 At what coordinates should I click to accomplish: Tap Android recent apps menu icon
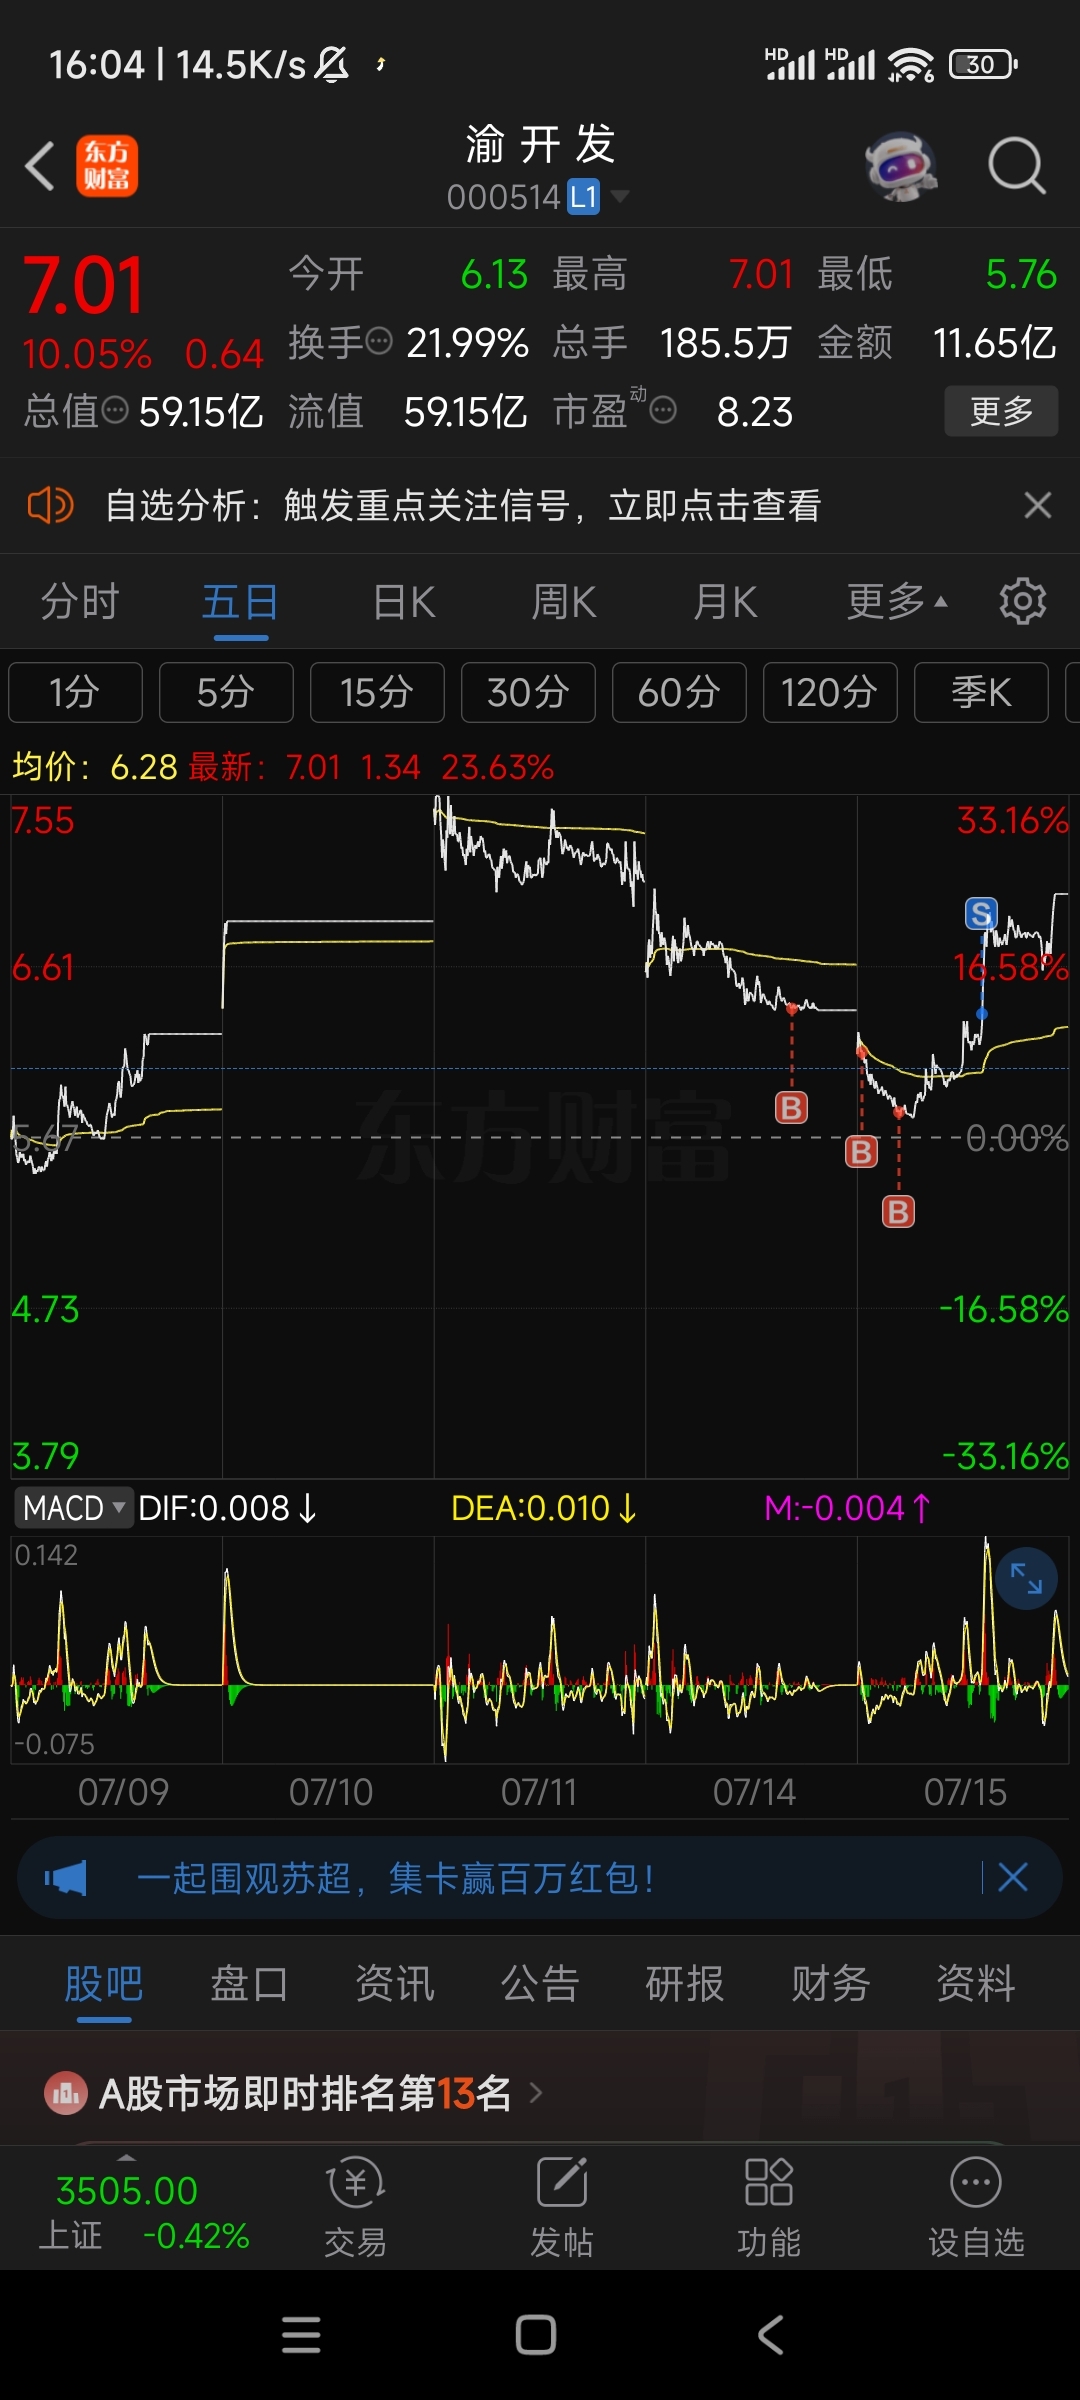click(x=301, y=2335)
